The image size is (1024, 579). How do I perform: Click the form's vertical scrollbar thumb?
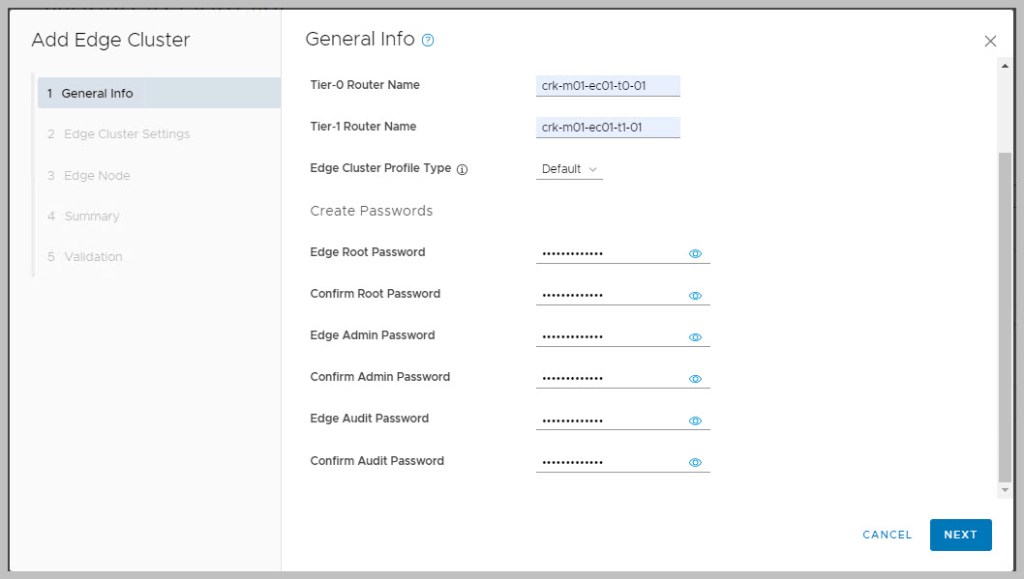[x=1005, y=315]
